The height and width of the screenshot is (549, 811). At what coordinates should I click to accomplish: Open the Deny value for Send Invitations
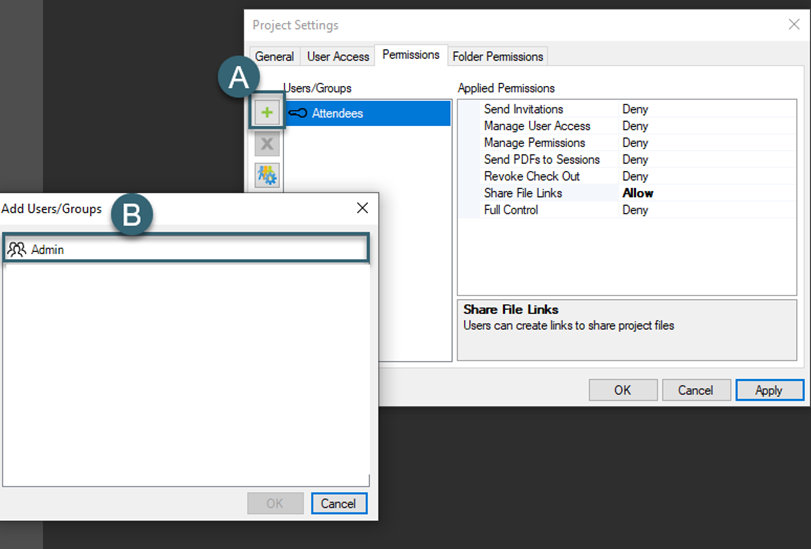[x=635, y=109]
